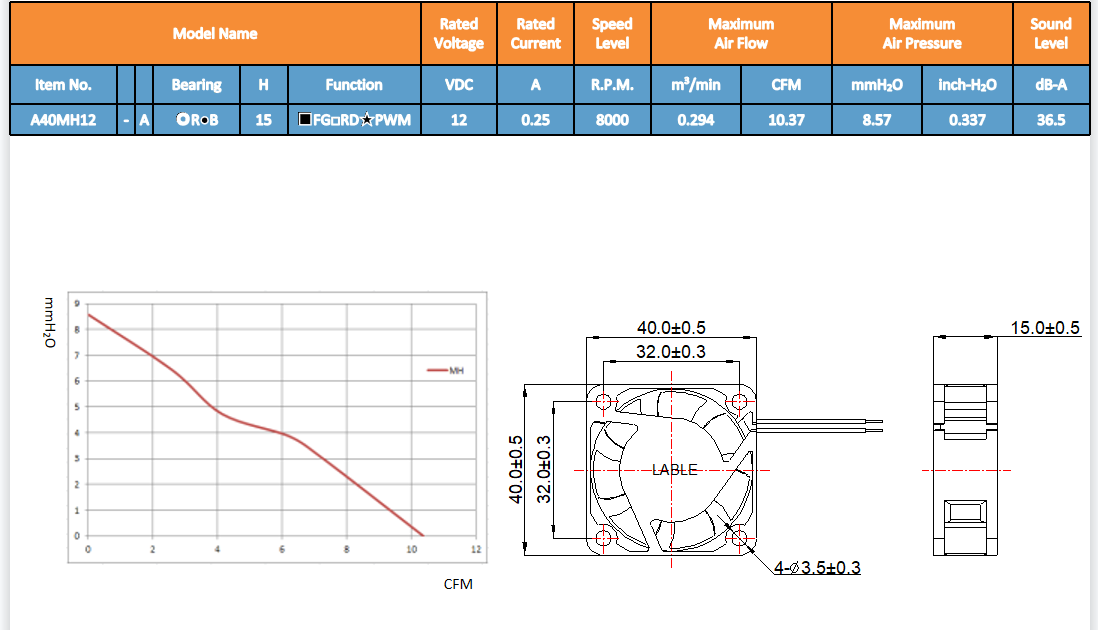Click the 15.0±0.5 thickness dimension label
This screenshot has width=1098, height=630.
(1044, 327)
